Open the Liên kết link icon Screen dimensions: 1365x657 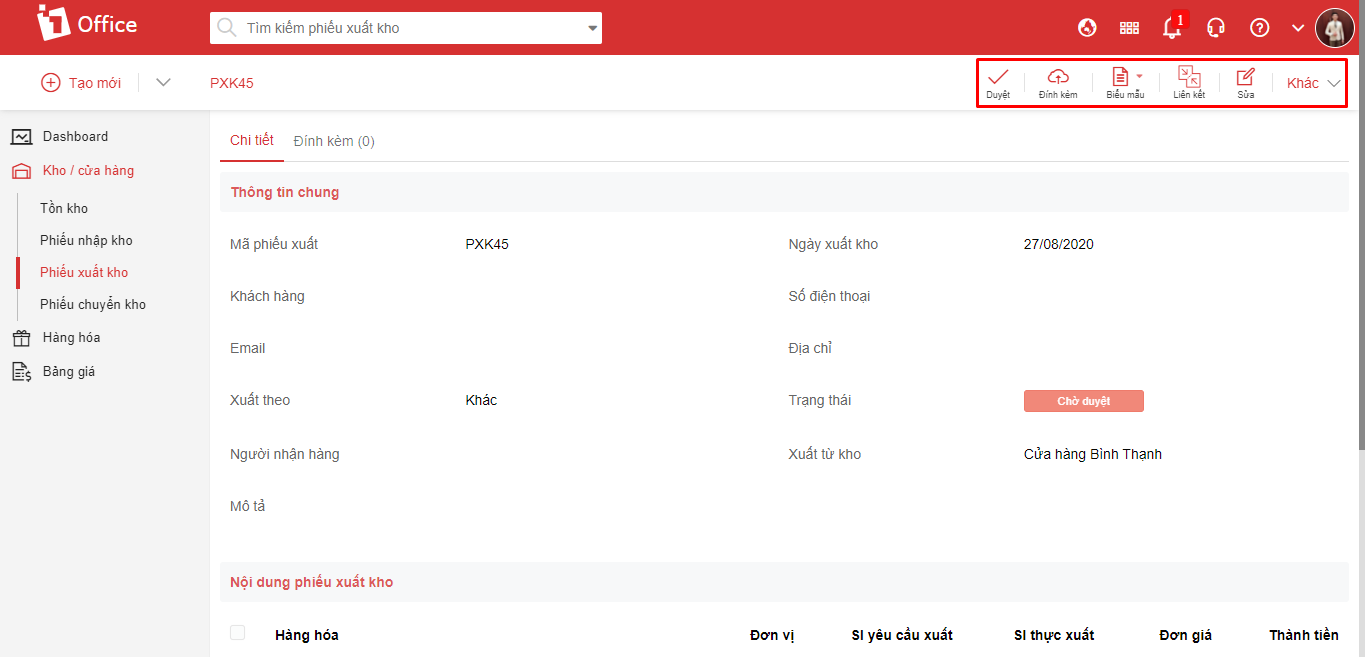click(x=1189, y=78)
